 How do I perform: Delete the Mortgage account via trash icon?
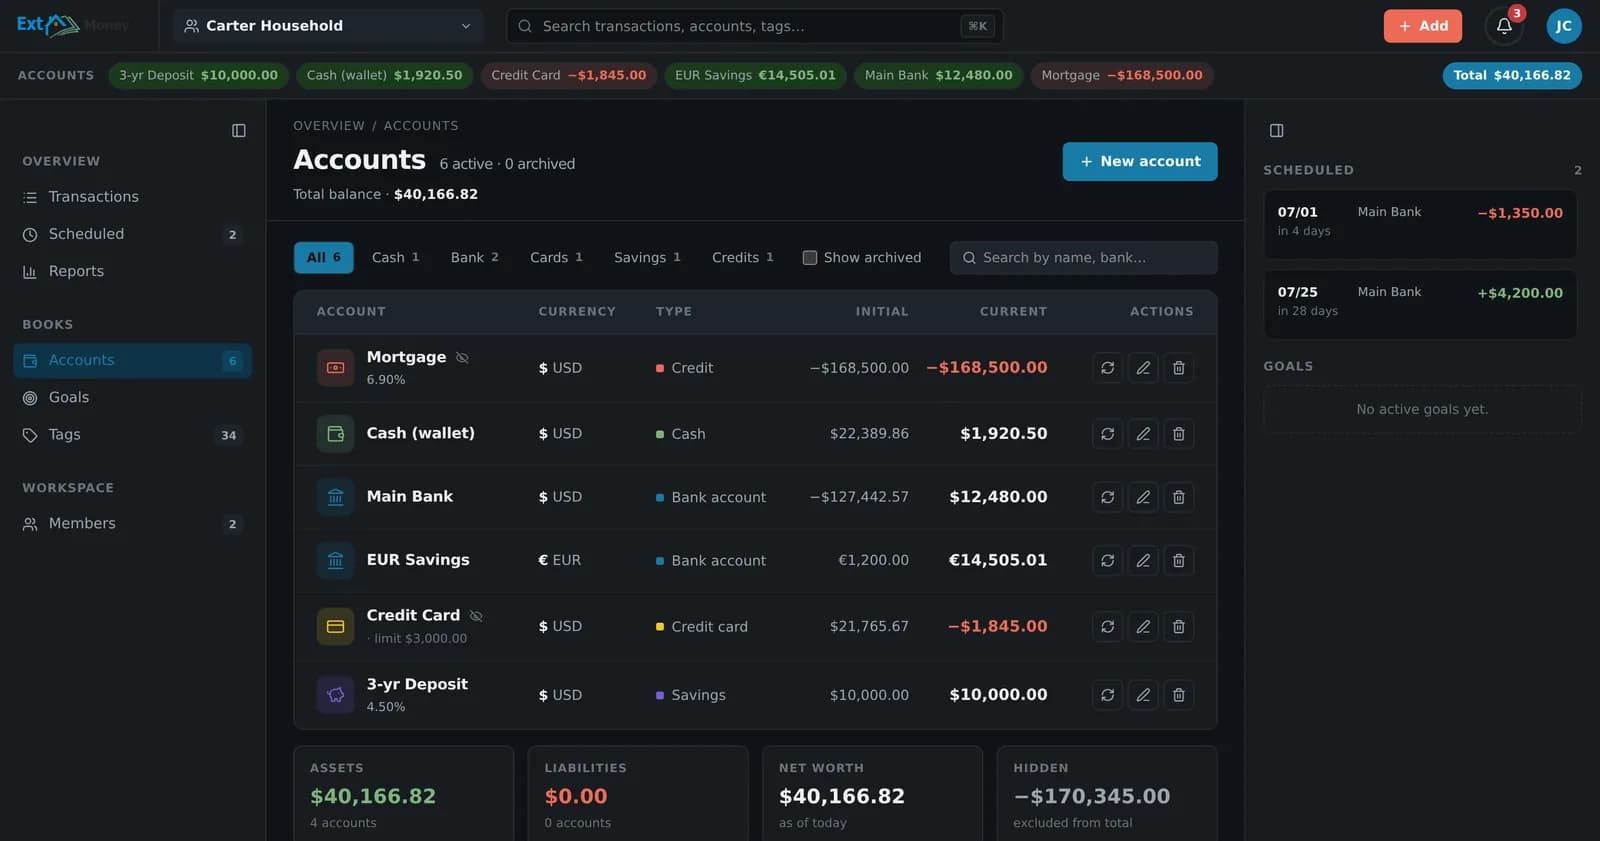click(1179, 368)
